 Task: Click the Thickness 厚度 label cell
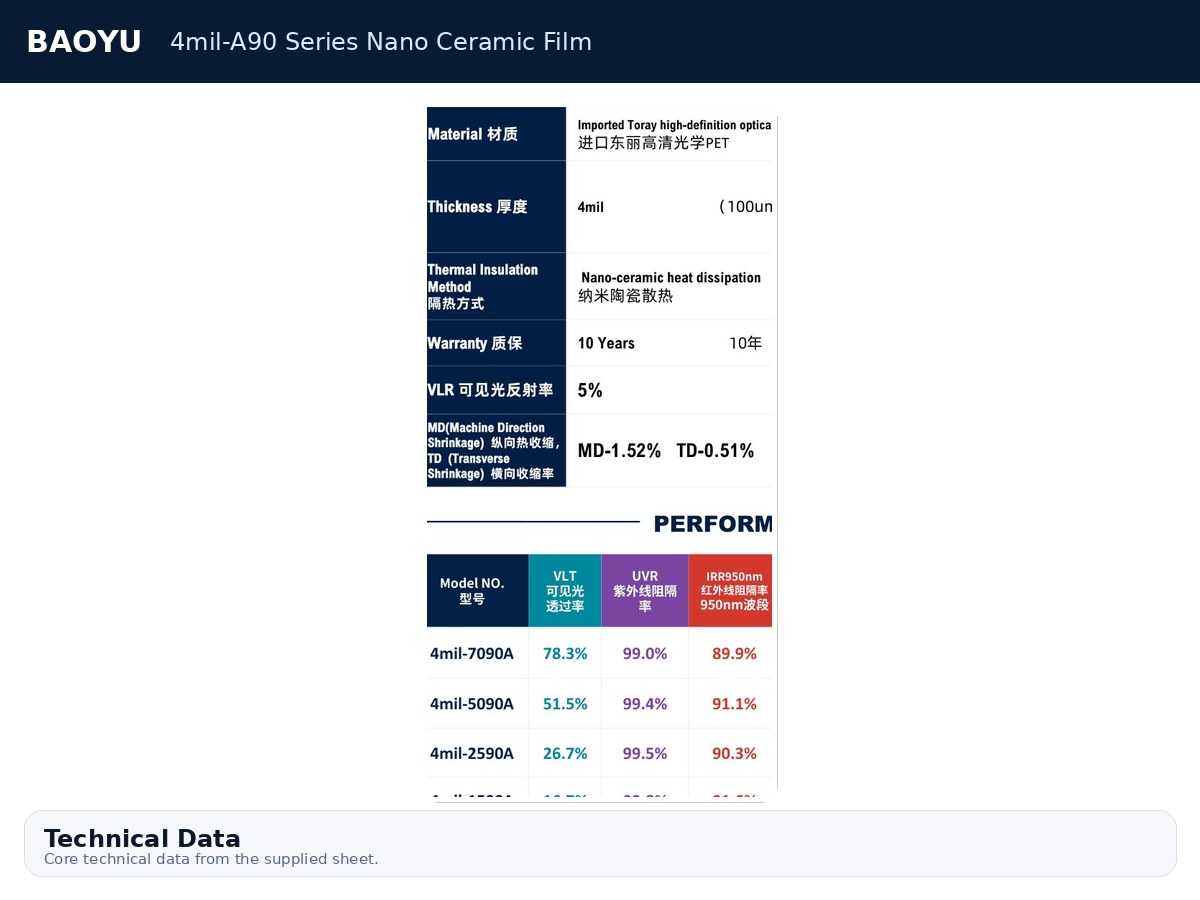(x=496, y=207)
